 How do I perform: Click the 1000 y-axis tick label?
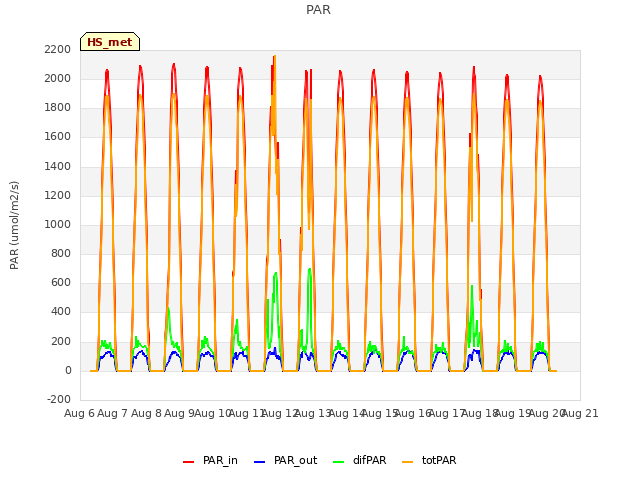tap(58, 224)
